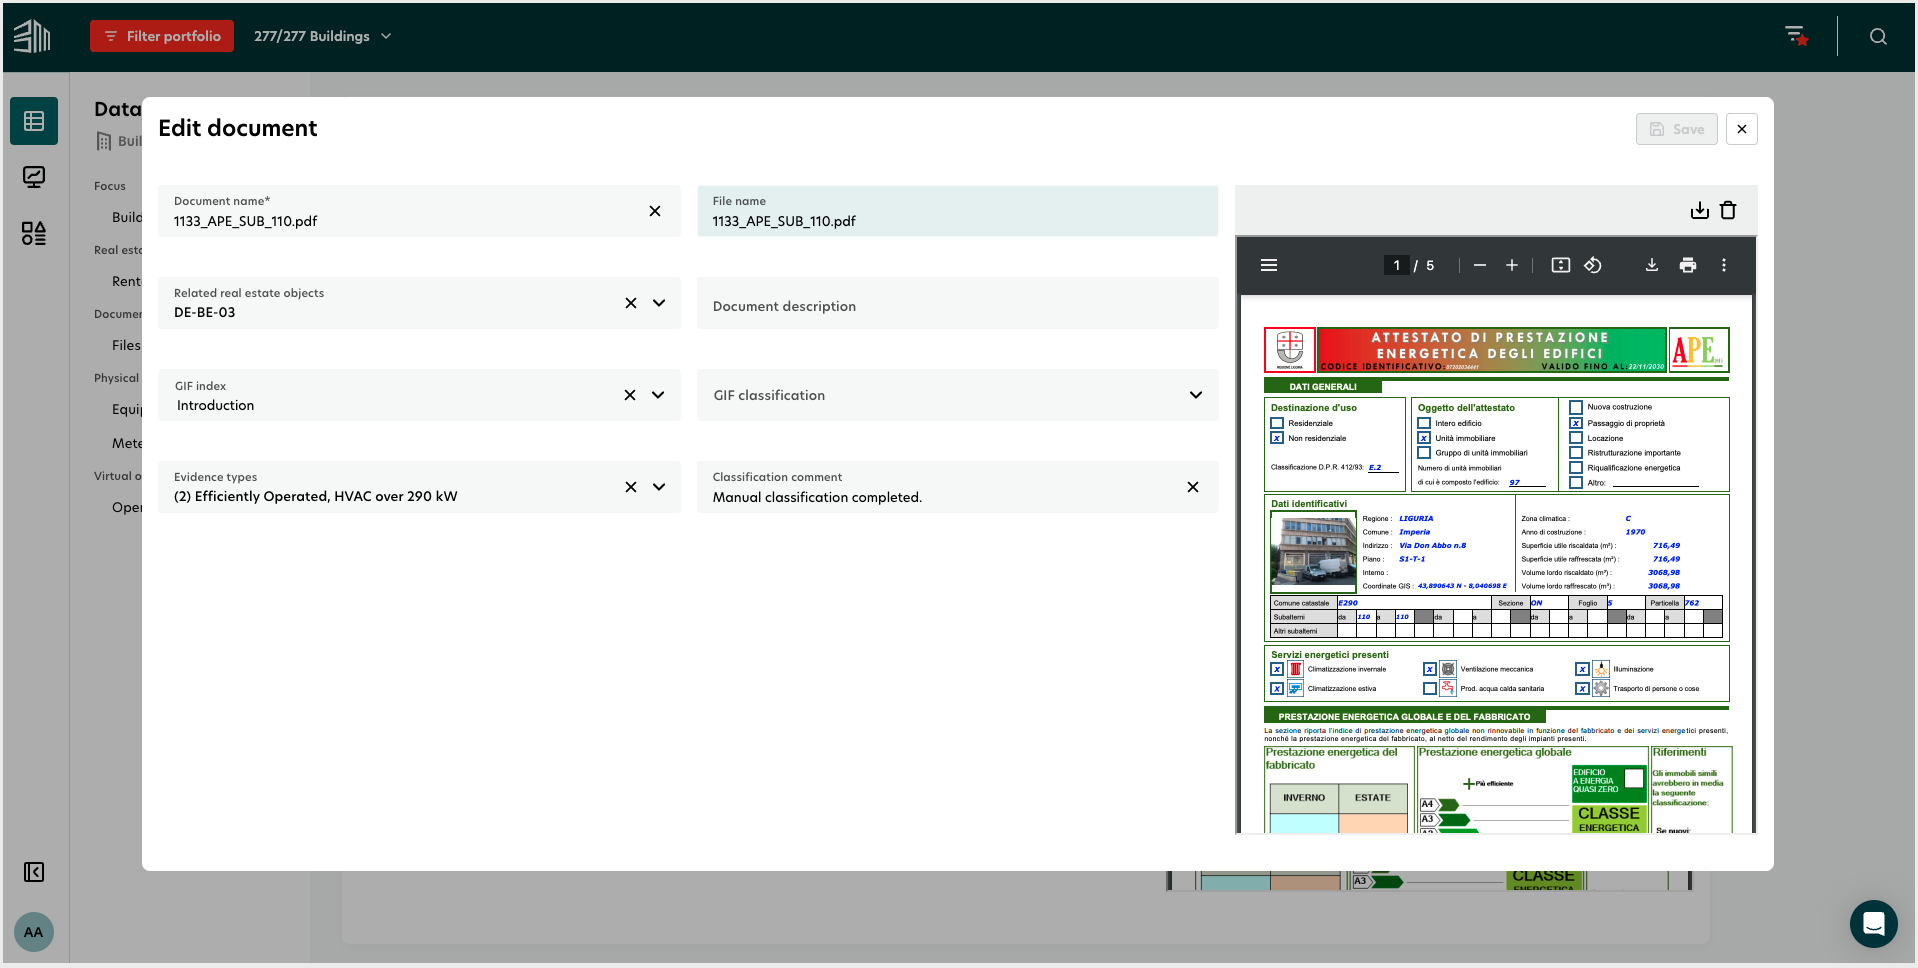Screen dimensions: 1918x968
Task: Click the Passaggio di proprietà checkbox
Action: click(1576, 423)
